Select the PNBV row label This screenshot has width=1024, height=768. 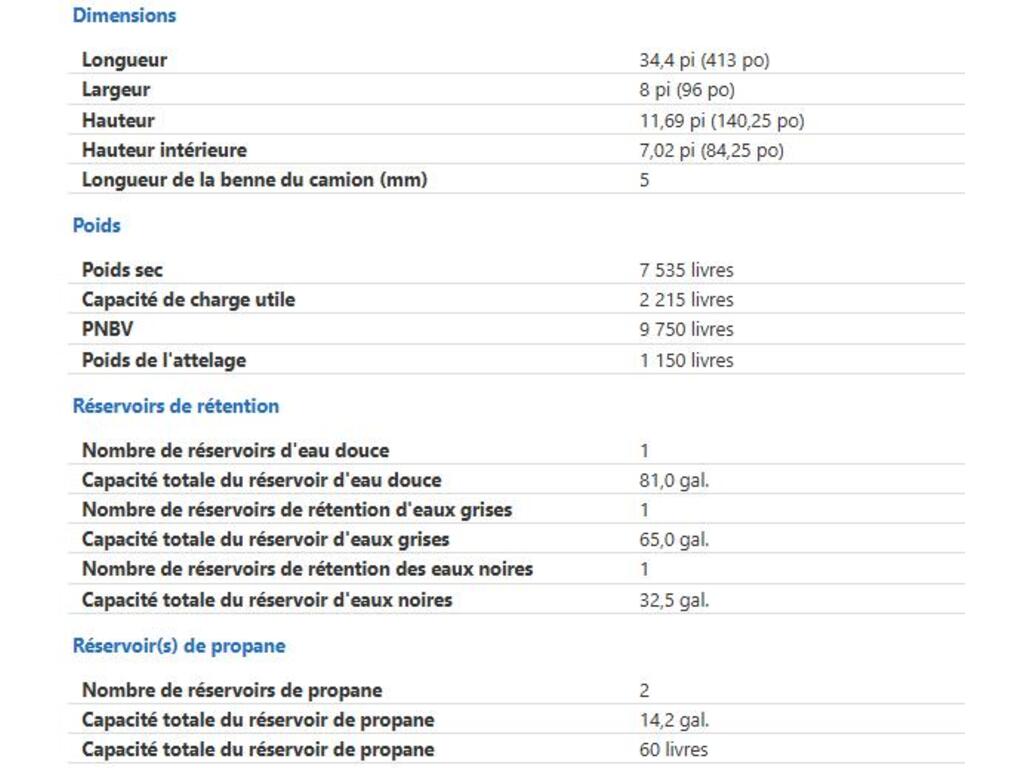[107, 329]
